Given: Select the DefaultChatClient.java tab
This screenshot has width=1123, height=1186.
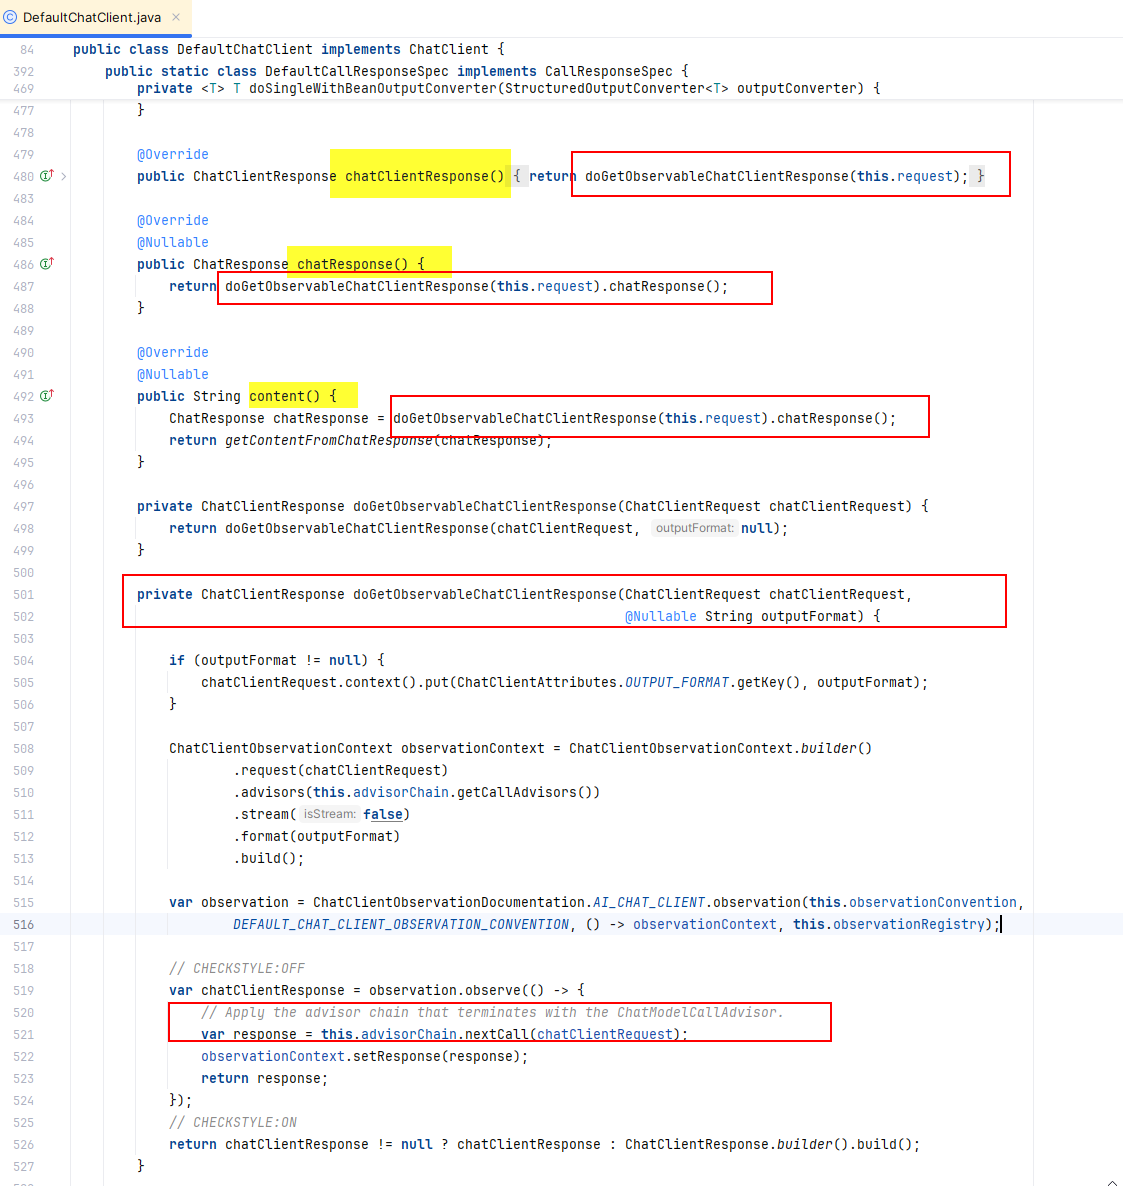Looking at the screenshot, I should pos(91,17).
